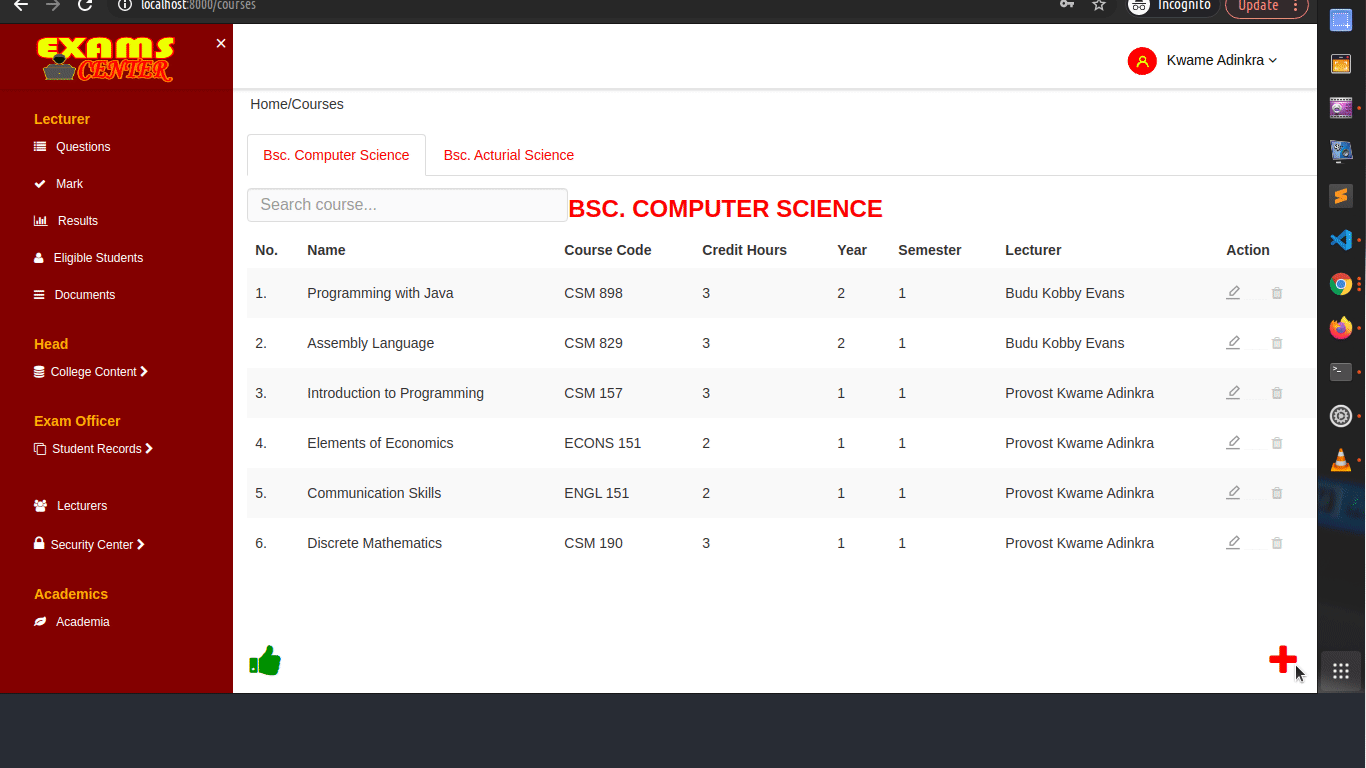Edit the Elements of Economics course
Image resolution: width=1366 pixels, height=768 pixels.
(x=1233, y=443)
